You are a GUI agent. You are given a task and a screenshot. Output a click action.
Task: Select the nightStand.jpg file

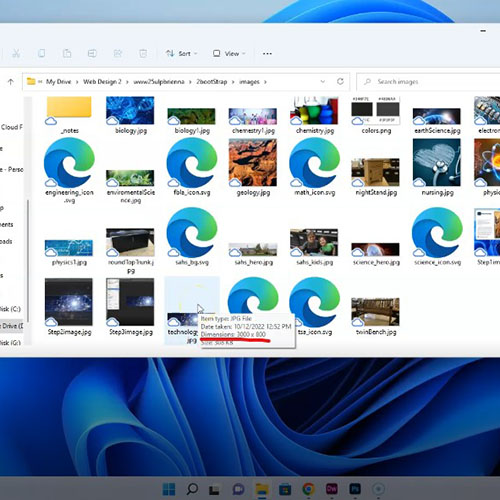click(376, 177)
